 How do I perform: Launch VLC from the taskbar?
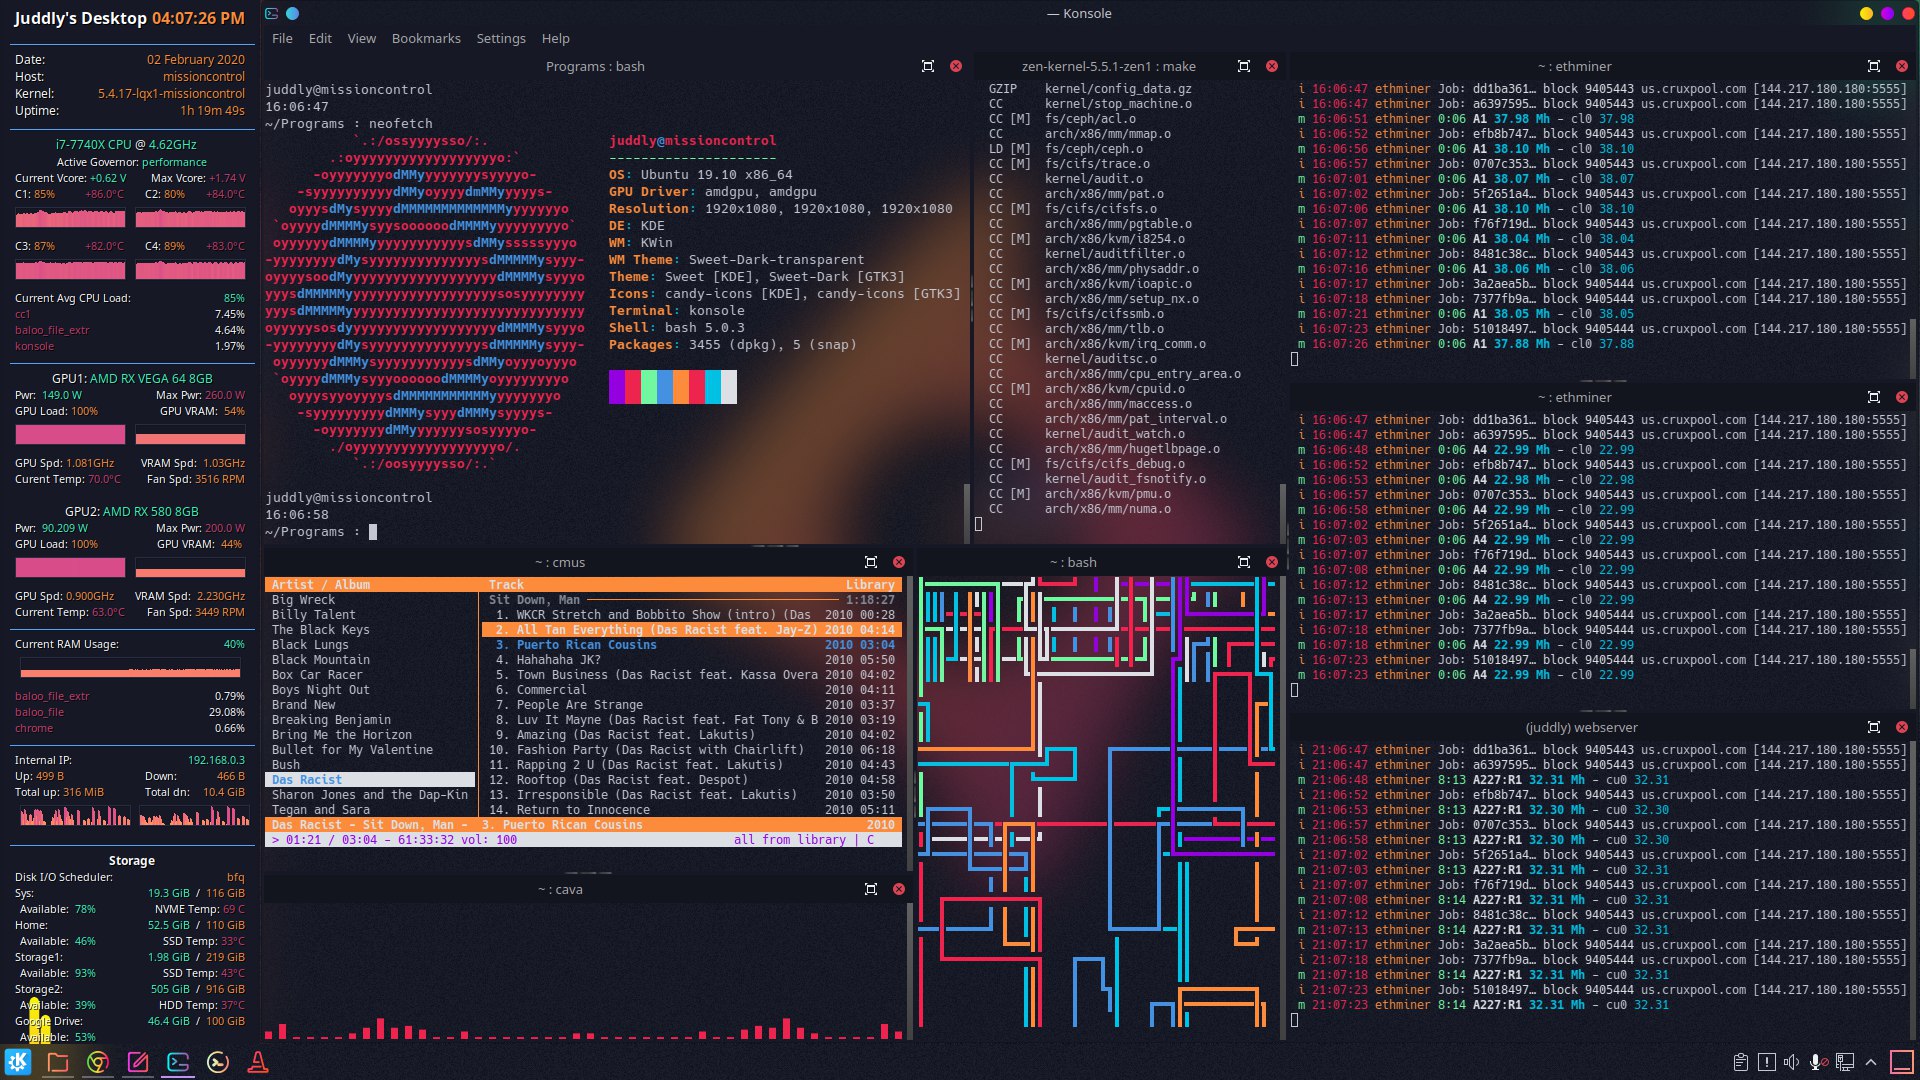[258, 1062]
